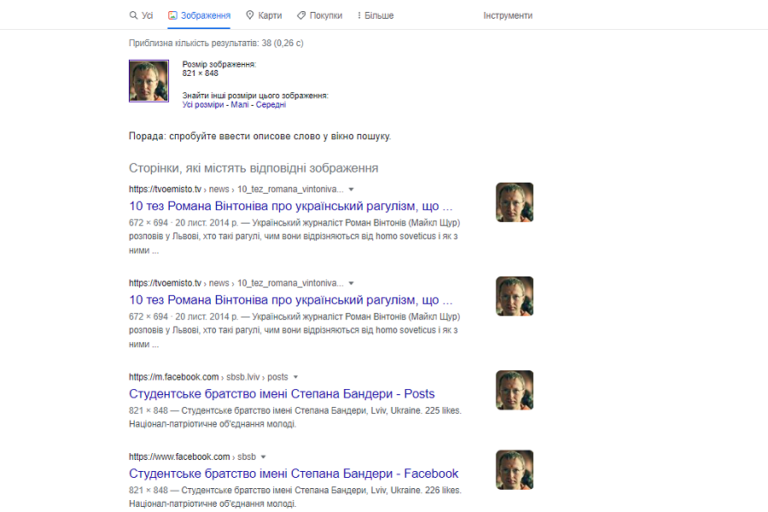Open thumbnail of the m.facebook.com Posts result
This screenshot has width=768, height=512.
tap(514, 390)
